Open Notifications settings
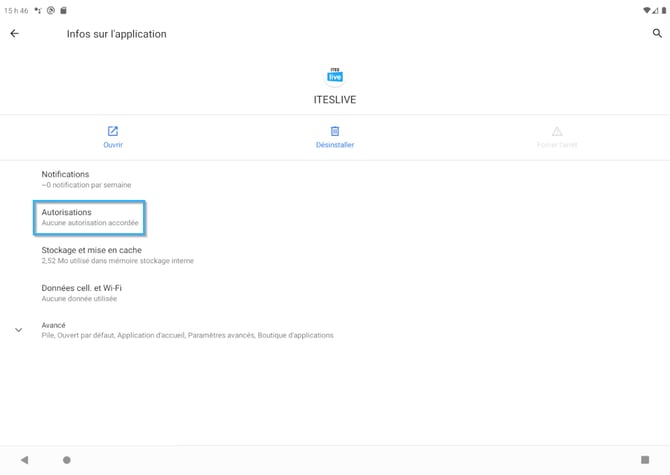 click(335, 179)
